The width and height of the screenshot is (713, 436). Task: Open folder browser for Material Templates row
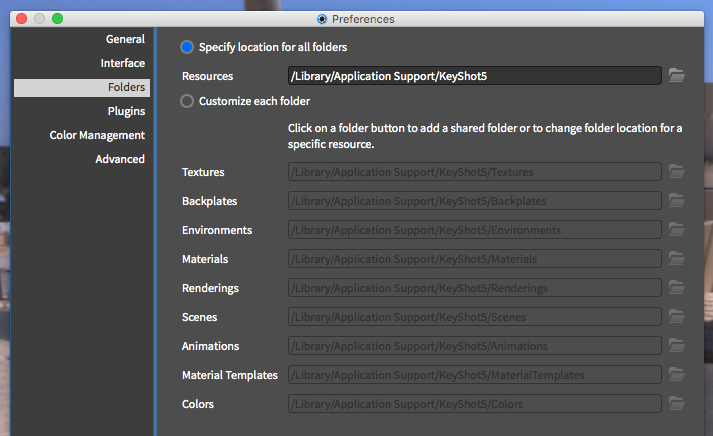coord(677,375)
